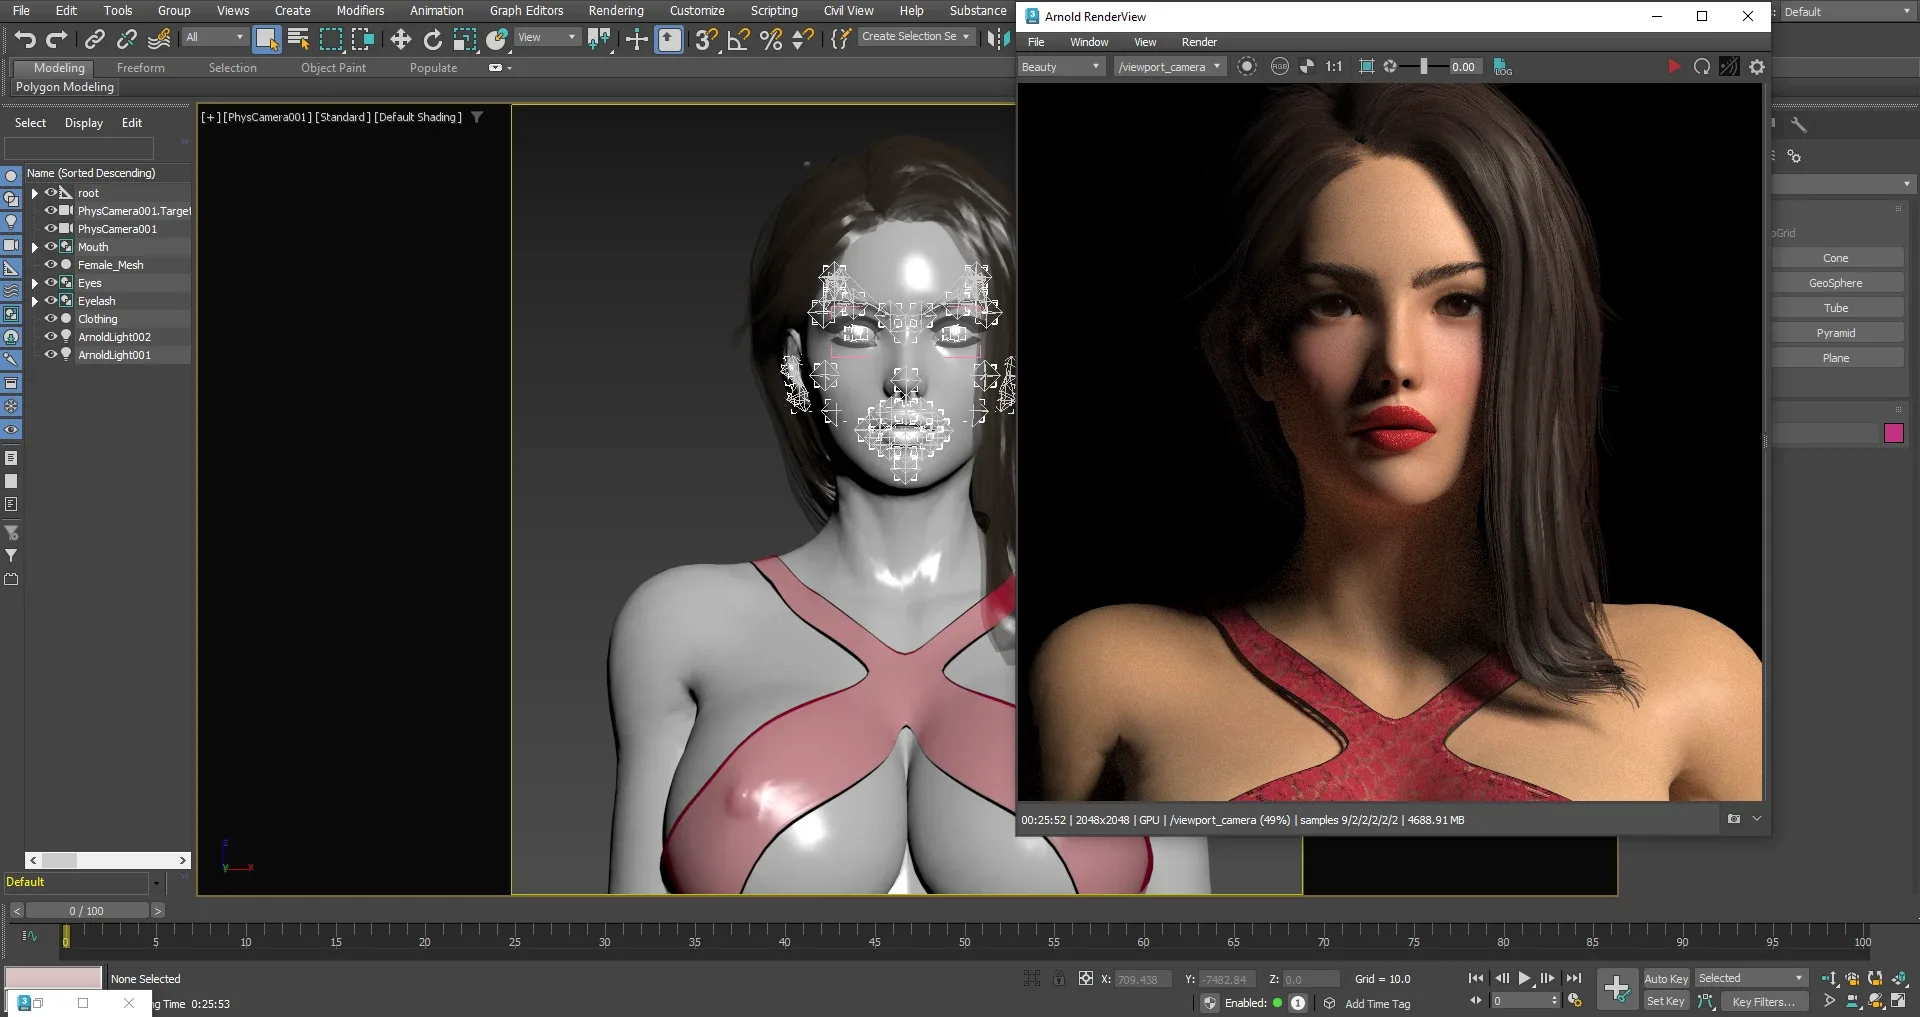Open the LOG icon in RenderView
Image resolution: width=1920 pixels, height=1017 pixels.
1502,67
